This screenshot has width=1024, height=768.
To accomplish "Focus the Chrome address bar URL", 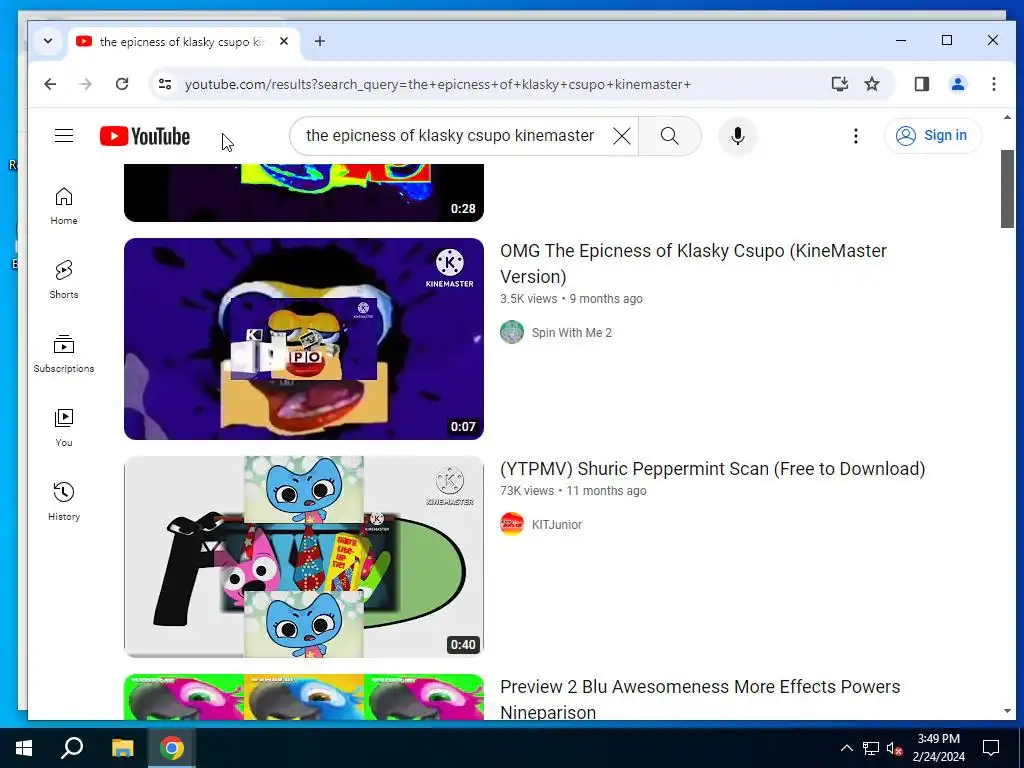I will pyautogui.click(x=438, y=84).
